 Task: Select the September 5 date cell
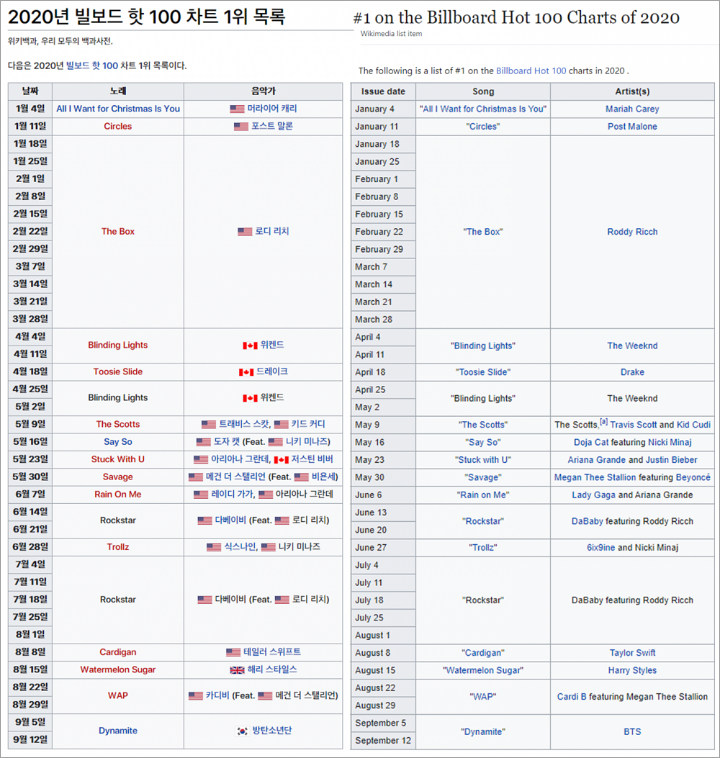pyautogui.click(x=383, y=723)
